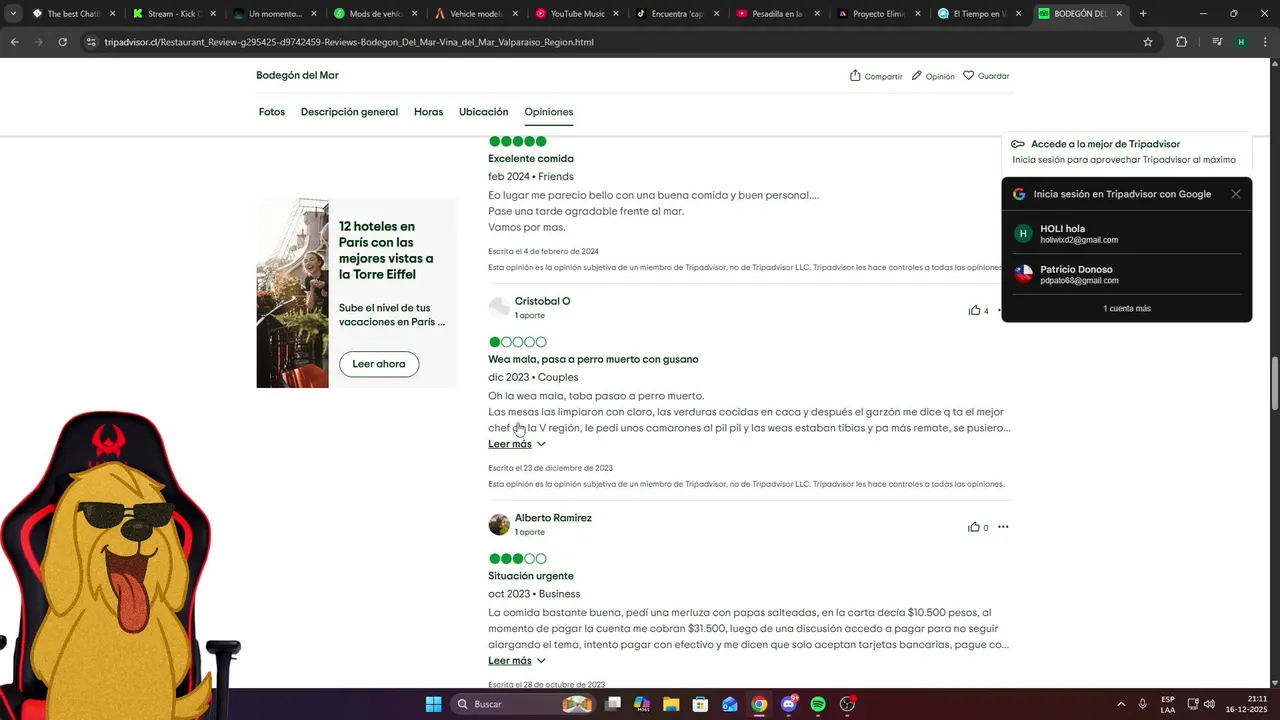Switch to Descripción general tab
1280x720 pixels.
(x=349, y=112)
